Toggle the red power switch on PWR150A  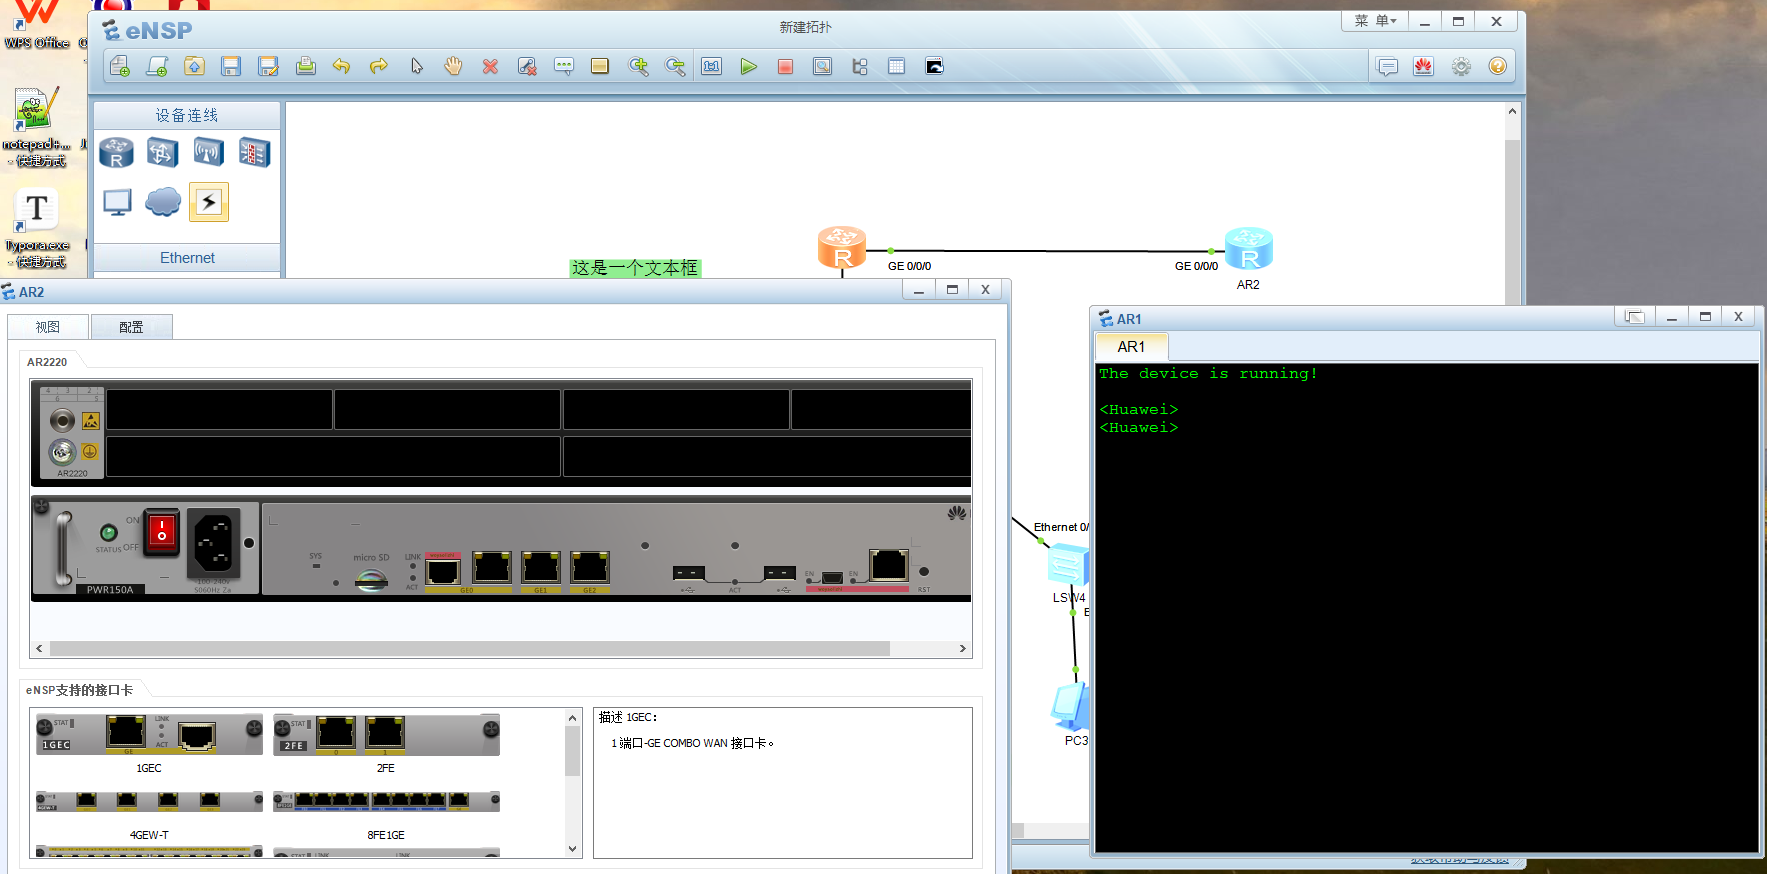coord(161,532)
